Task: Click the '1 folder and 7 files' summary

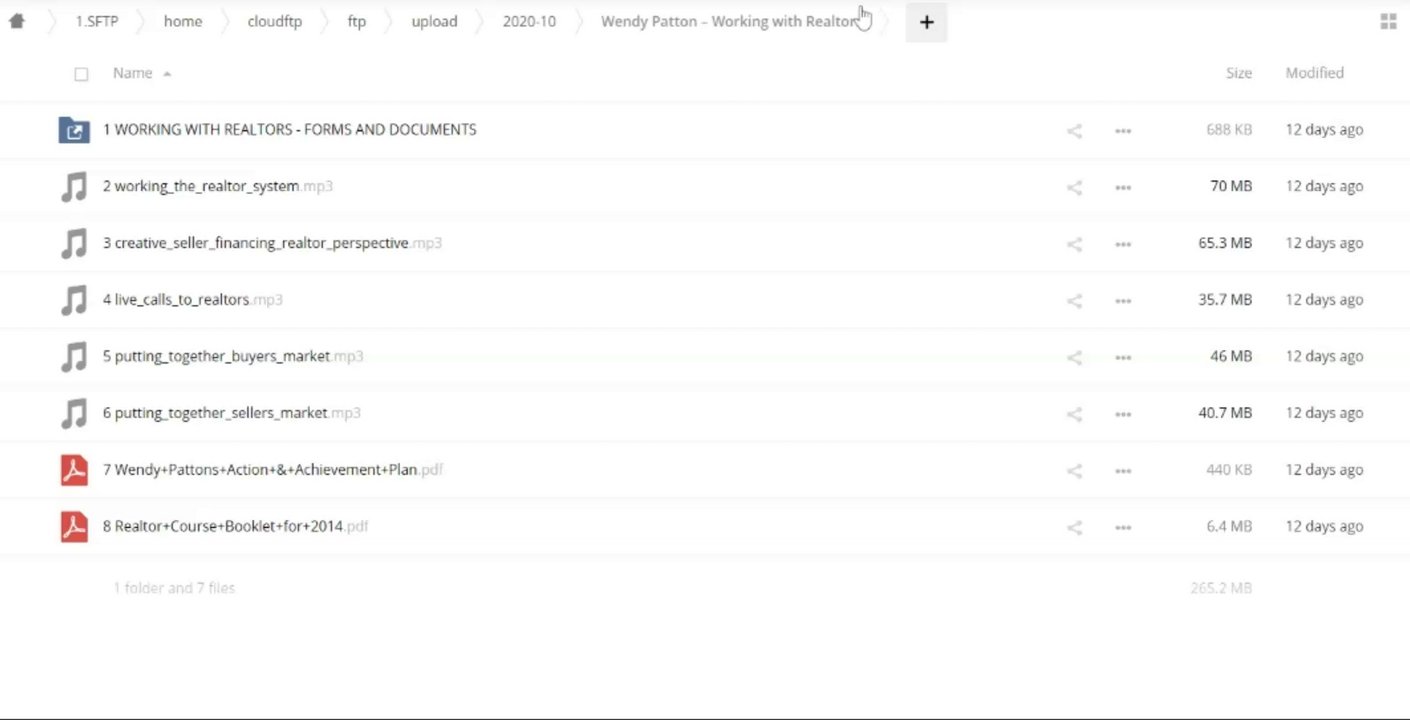Action: click(x=174, y=588)
